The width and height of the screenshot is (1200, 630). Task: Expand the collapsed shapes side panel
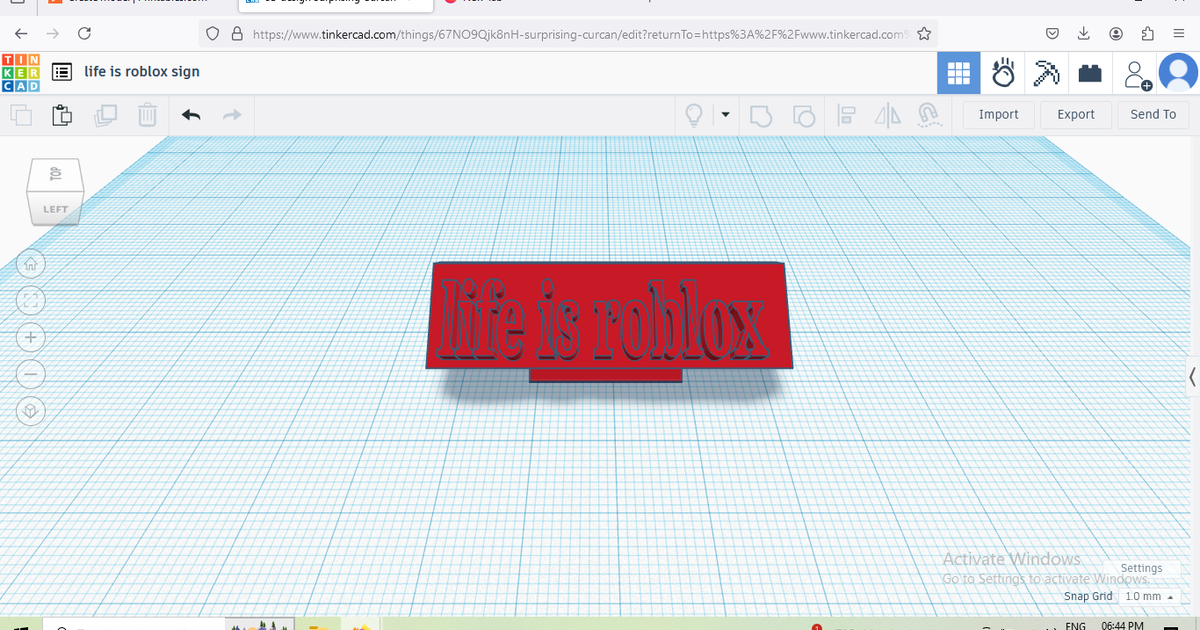click(1192, 377)
